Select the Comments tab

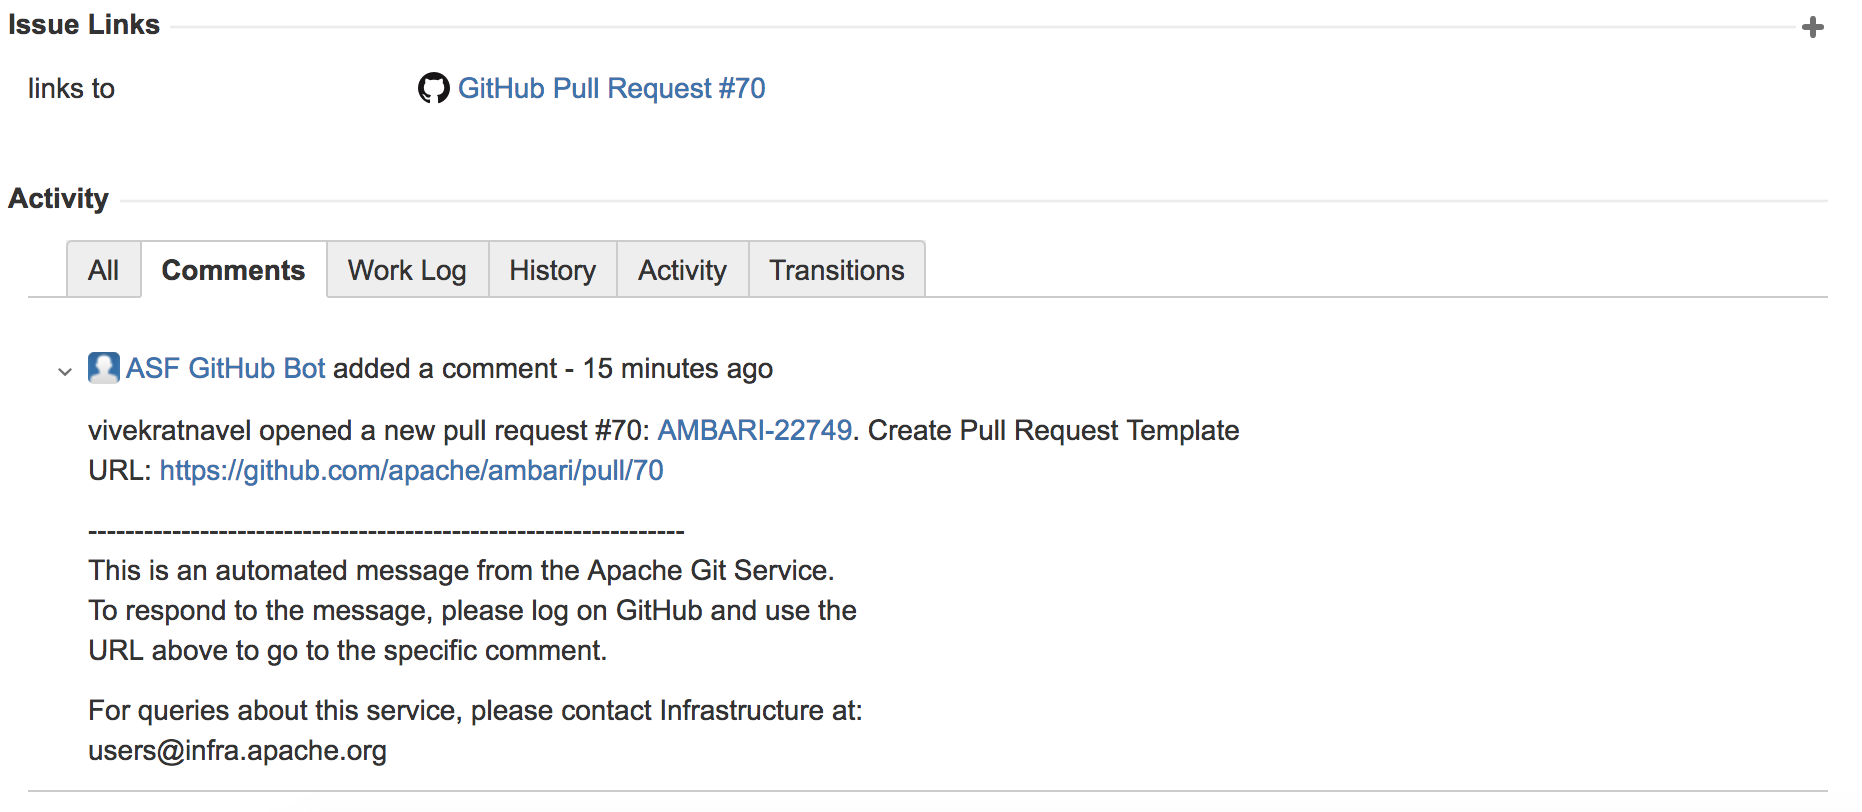coord(233,270)
